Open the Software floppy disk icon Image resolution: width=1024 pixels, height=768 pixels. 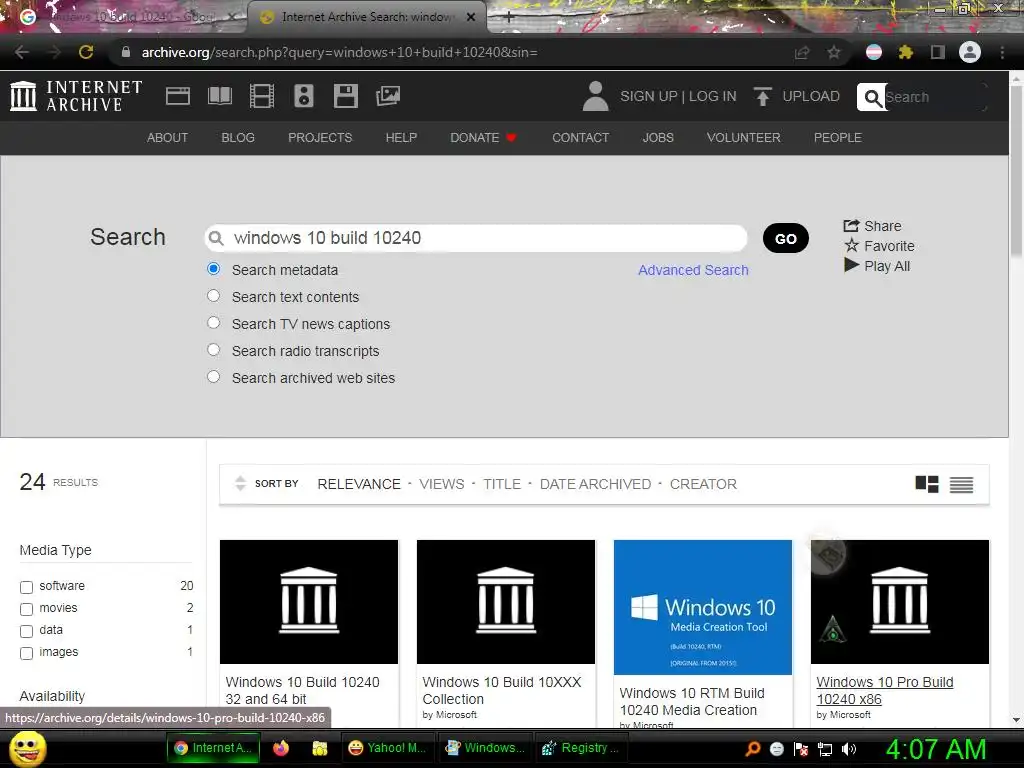pos(345,96)
